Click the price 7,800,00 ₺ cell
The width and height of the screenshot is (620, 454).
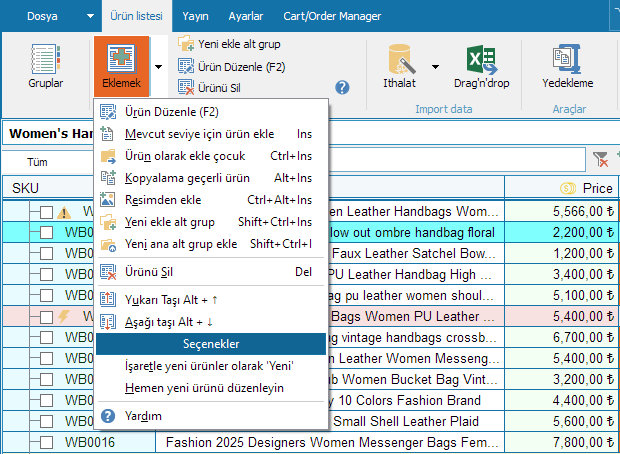click(x=561, y=442)
